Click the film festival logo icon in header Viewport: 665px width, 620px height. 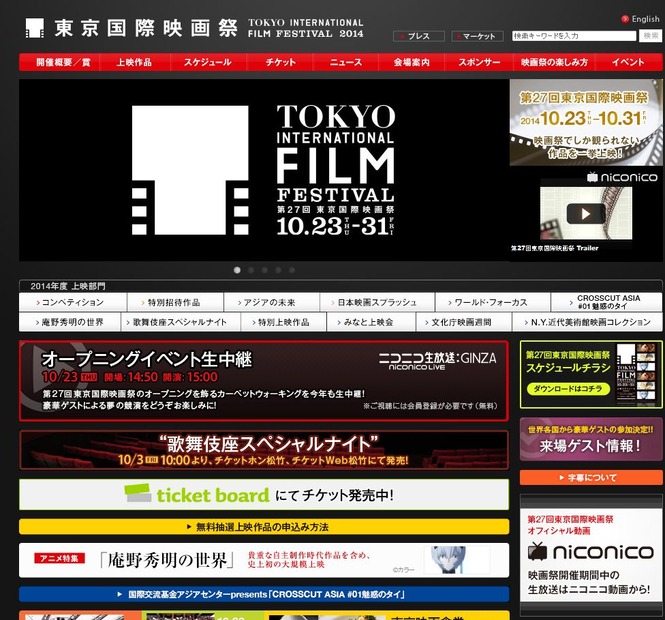click(x=35, y=28)
